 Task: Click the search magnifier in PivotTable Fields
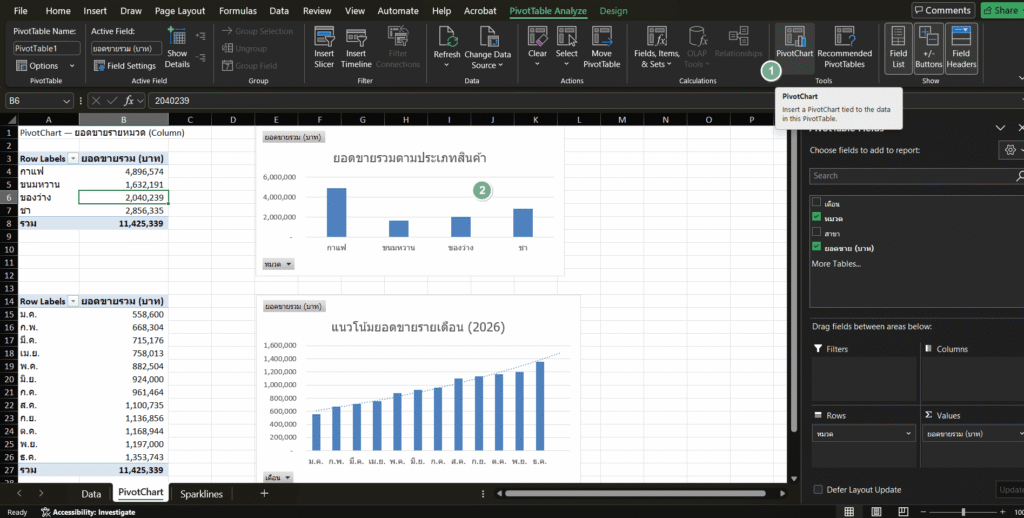point(1019,176)
